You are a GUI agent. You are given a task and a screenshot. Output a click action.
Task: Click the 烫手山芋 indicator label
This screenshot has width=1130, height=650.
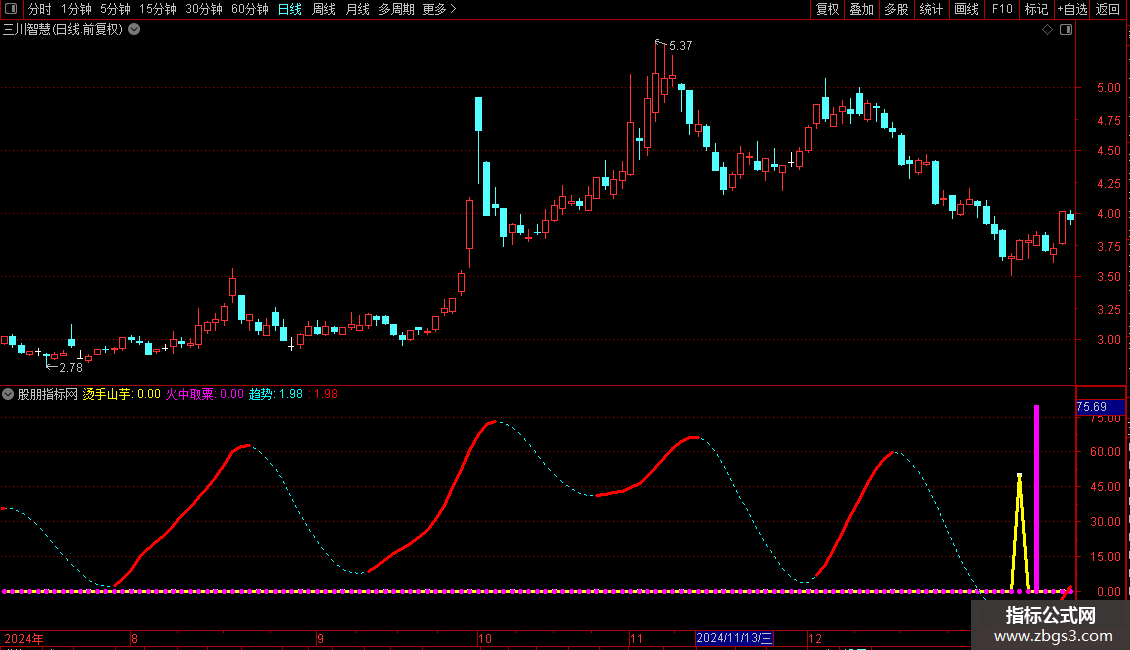(x=107, y=394)
